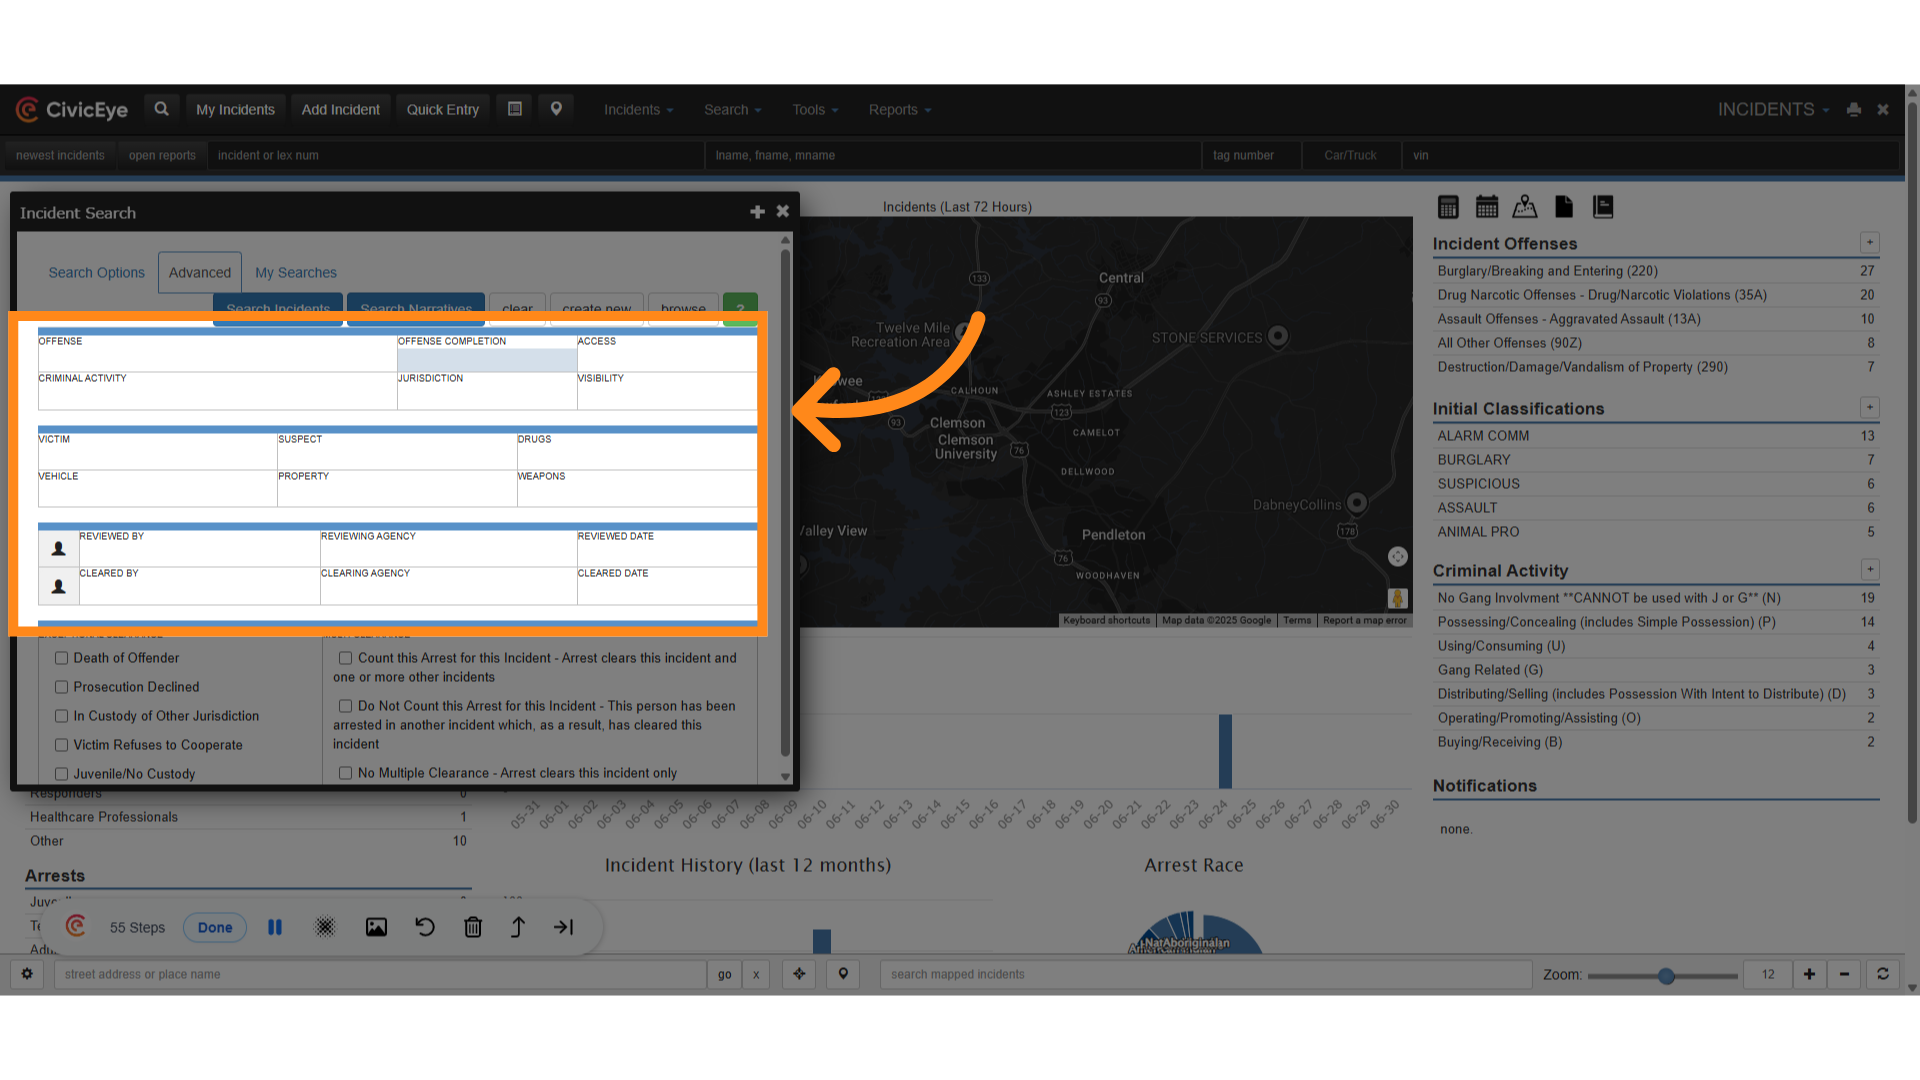Click the magnifier search icon in the navbar
1920x1080 pixels.
161,109
